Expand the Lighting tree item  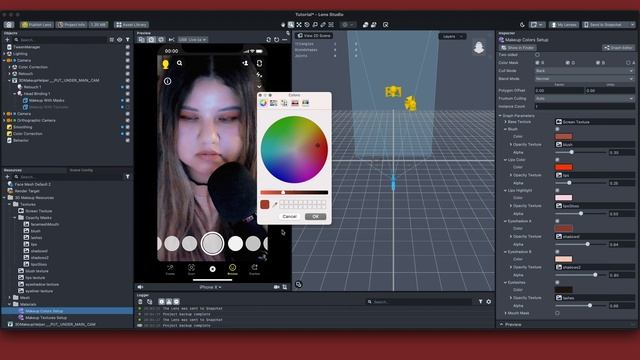coord(4,53)
